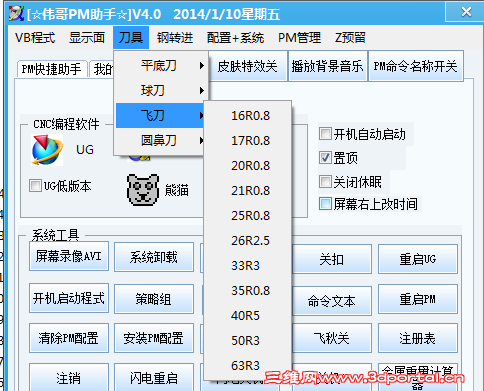This screenshot has width=484, height=391.
Task: Click the 飞秋关 button
Action: 332,338
